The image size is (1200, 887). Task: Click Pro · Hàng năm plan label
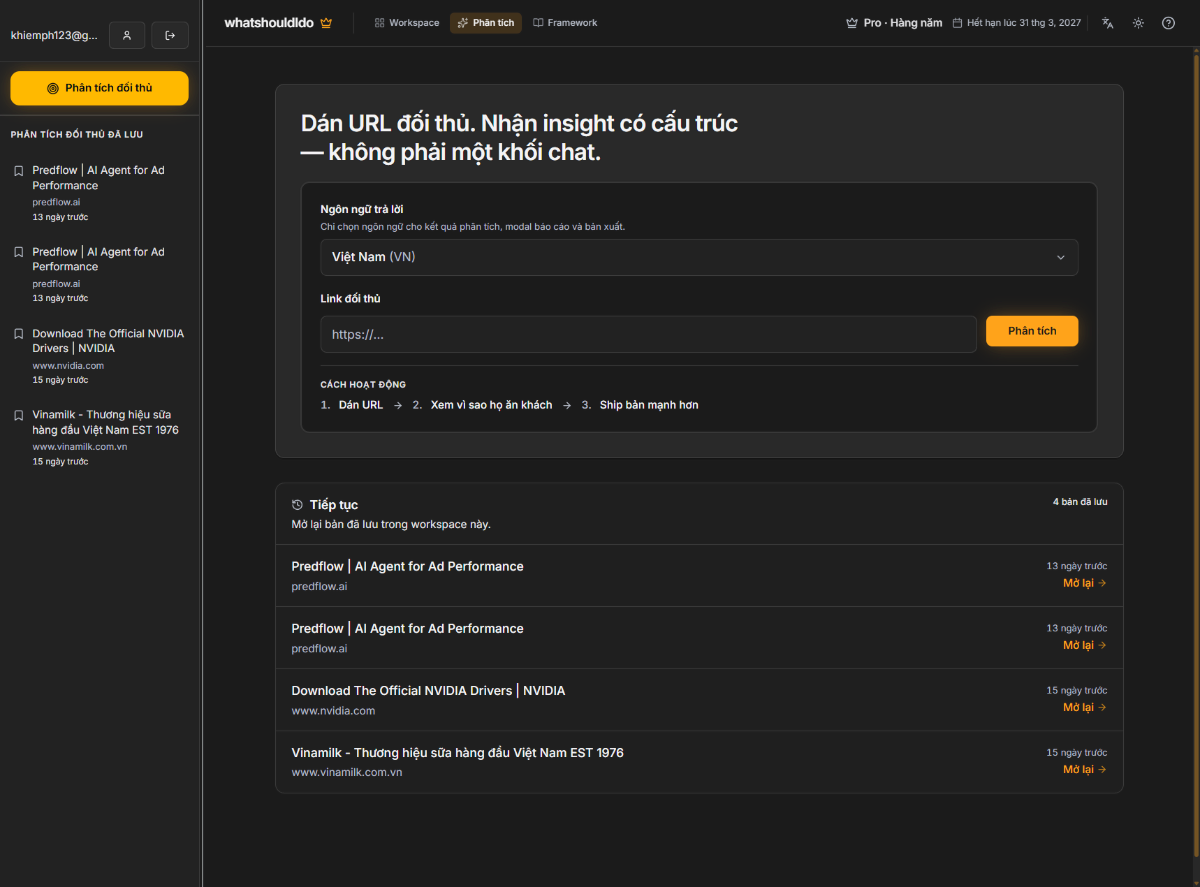pyautogui.click(x=903, y=23)
